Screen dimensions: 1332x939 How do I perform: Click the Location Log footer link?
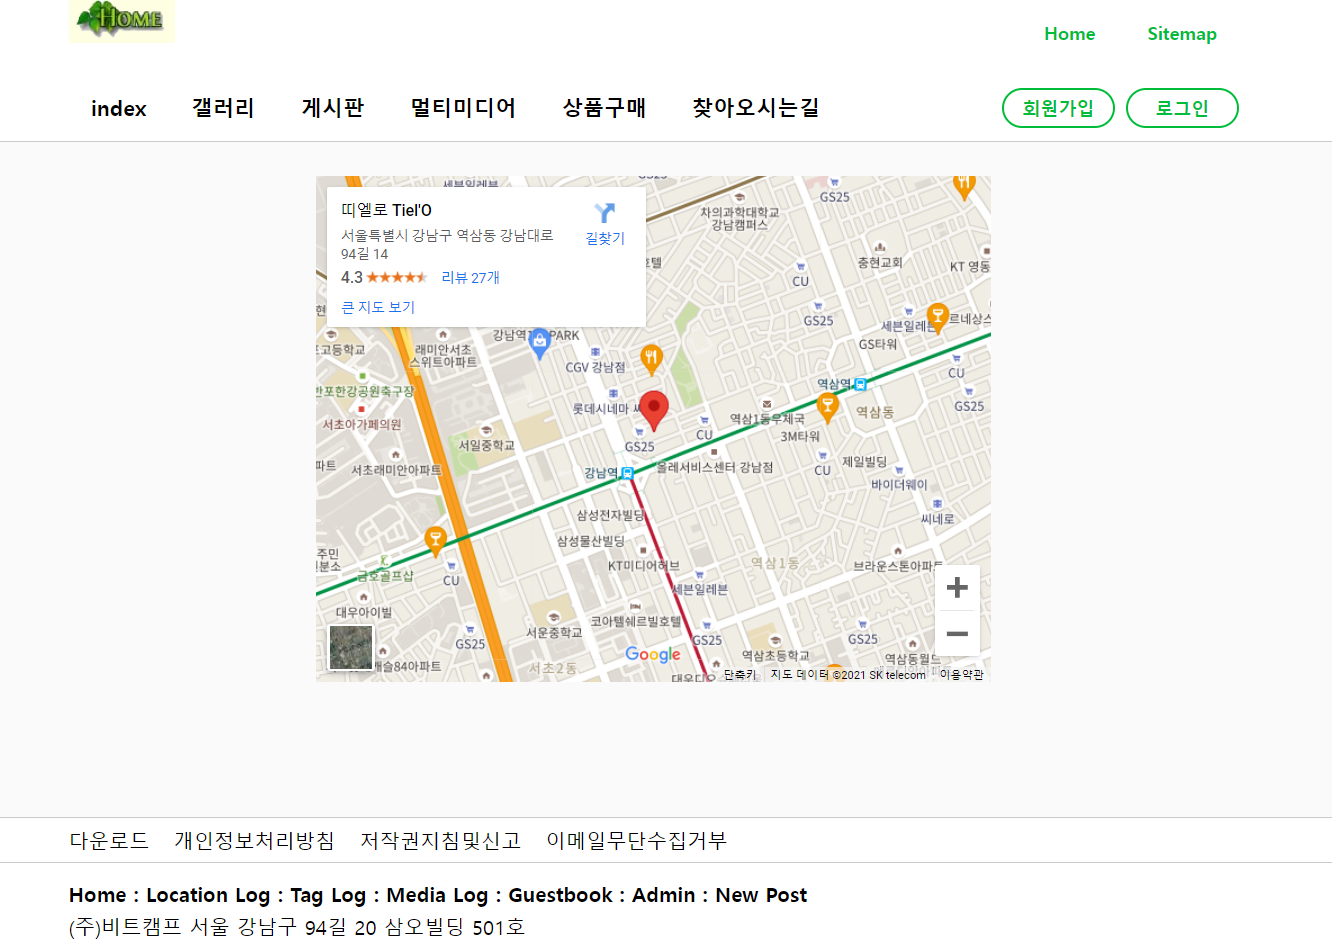[208, 895]
